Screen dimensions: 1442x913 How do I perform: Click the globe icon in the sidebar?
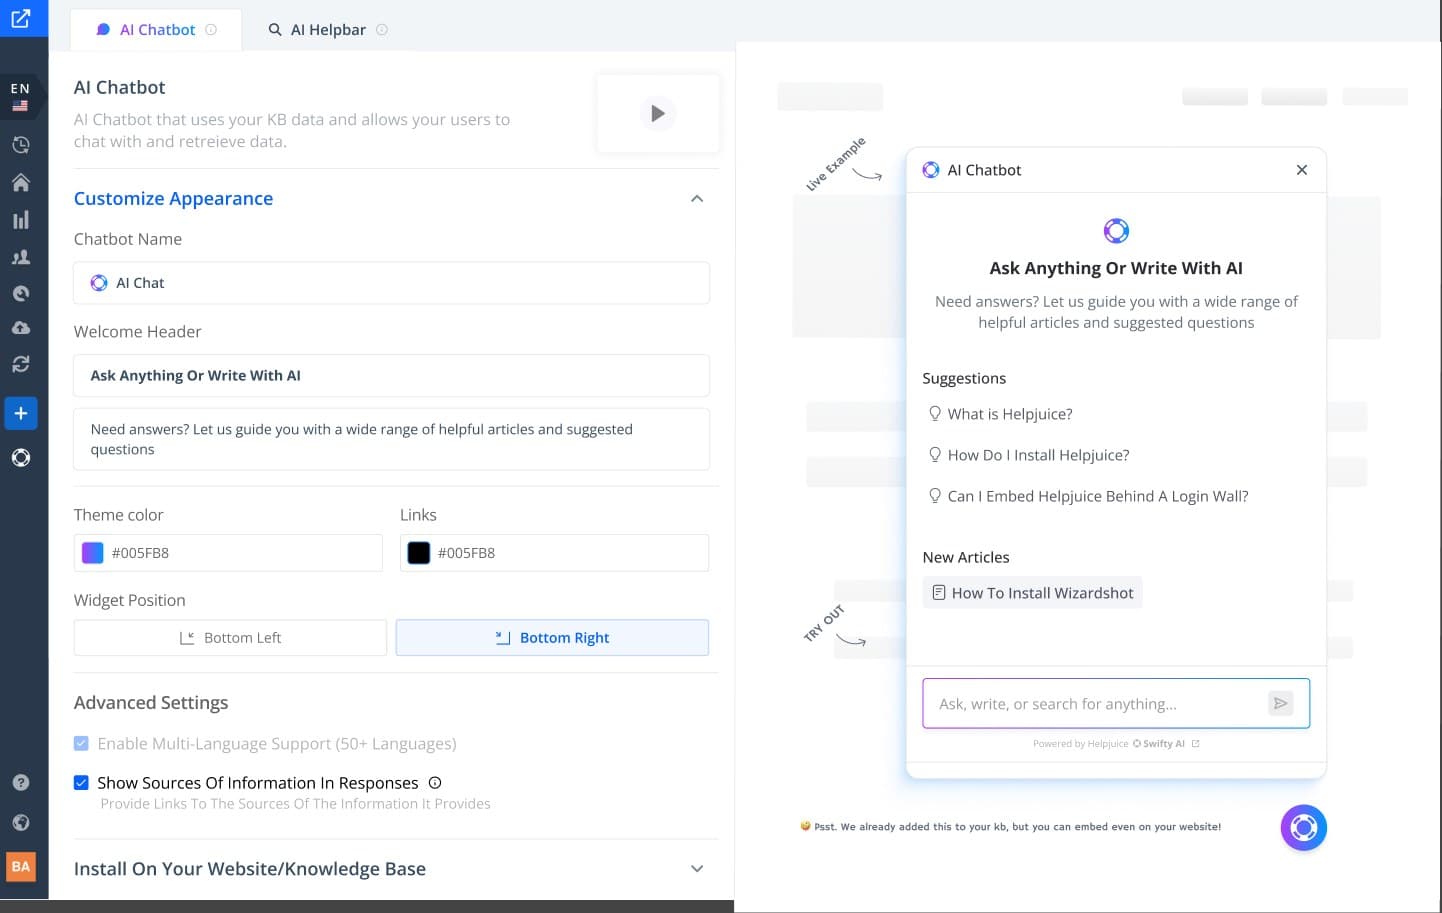coord(20,823)
